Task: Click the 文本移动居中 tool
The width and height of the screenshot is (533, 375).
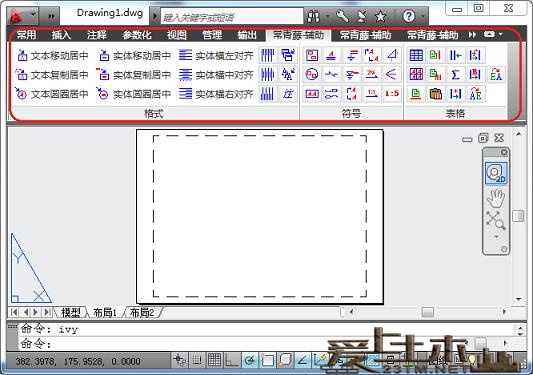Action: pyautogui.click(x=53, y=55)
